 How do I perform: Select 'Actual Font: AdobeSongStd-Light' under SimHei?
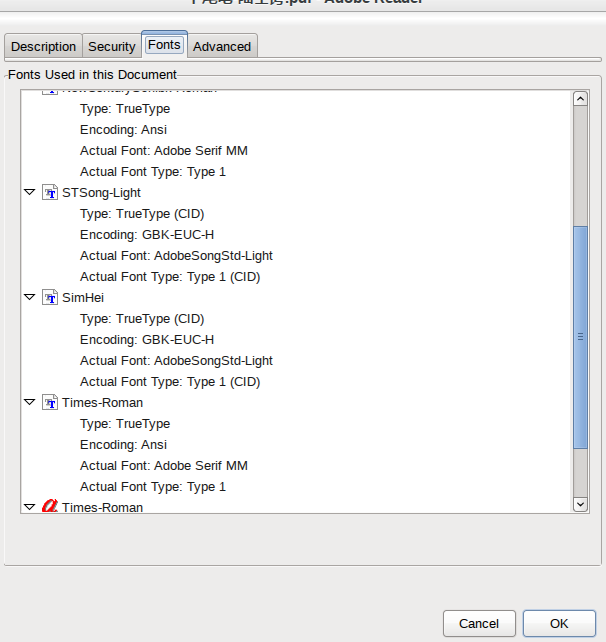point(176,361)
